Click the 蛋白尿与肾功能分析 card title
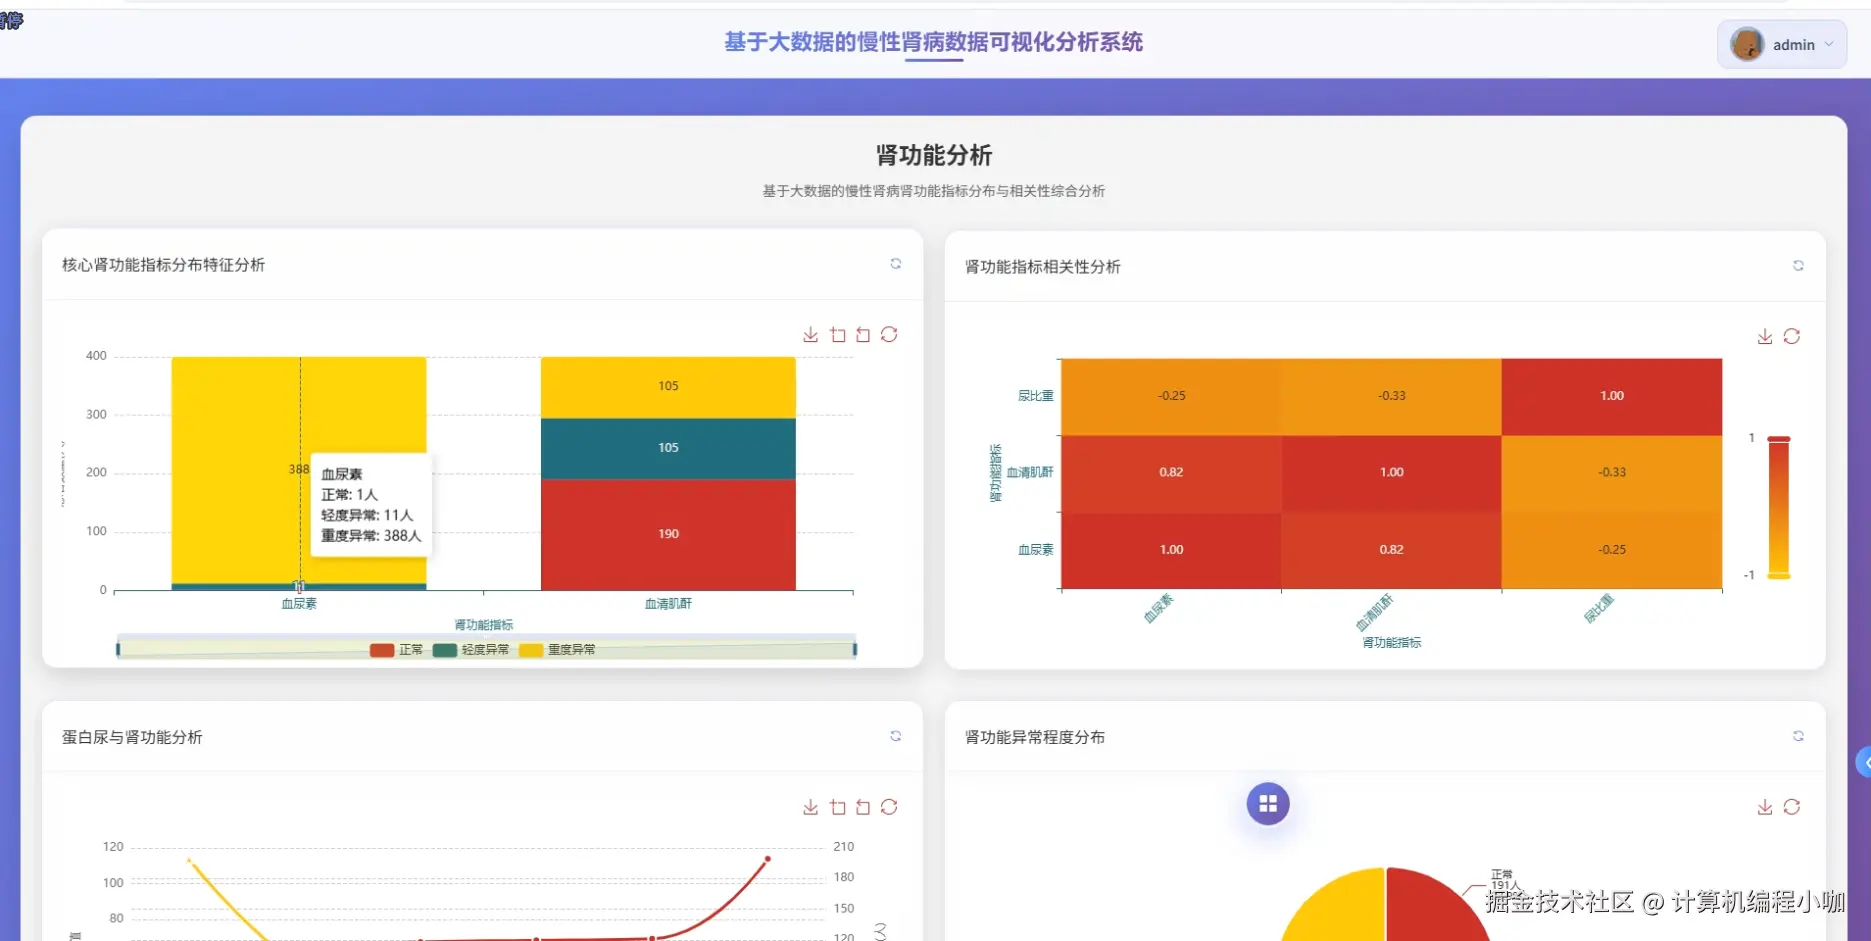Viewport: 1871px width, 941px height. point(132,737)
